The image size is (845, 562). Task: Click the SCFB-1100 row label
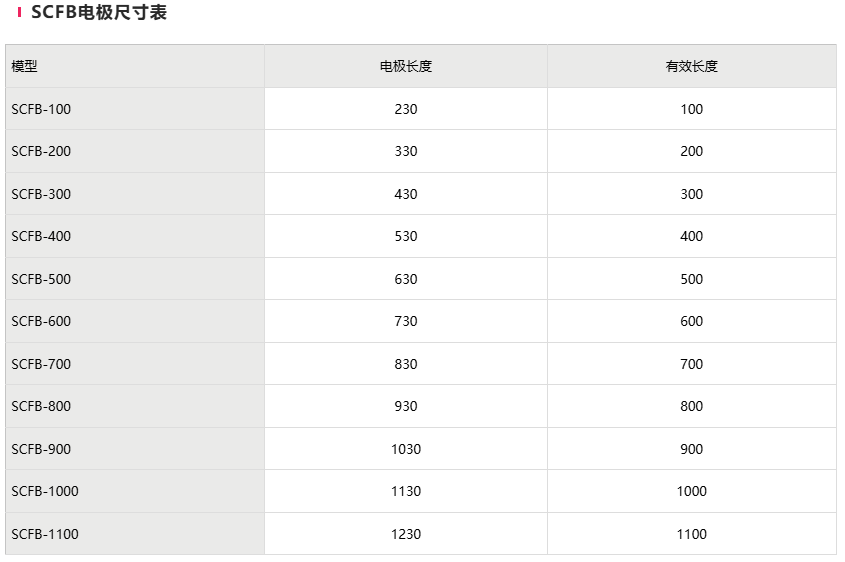(45, 534)
